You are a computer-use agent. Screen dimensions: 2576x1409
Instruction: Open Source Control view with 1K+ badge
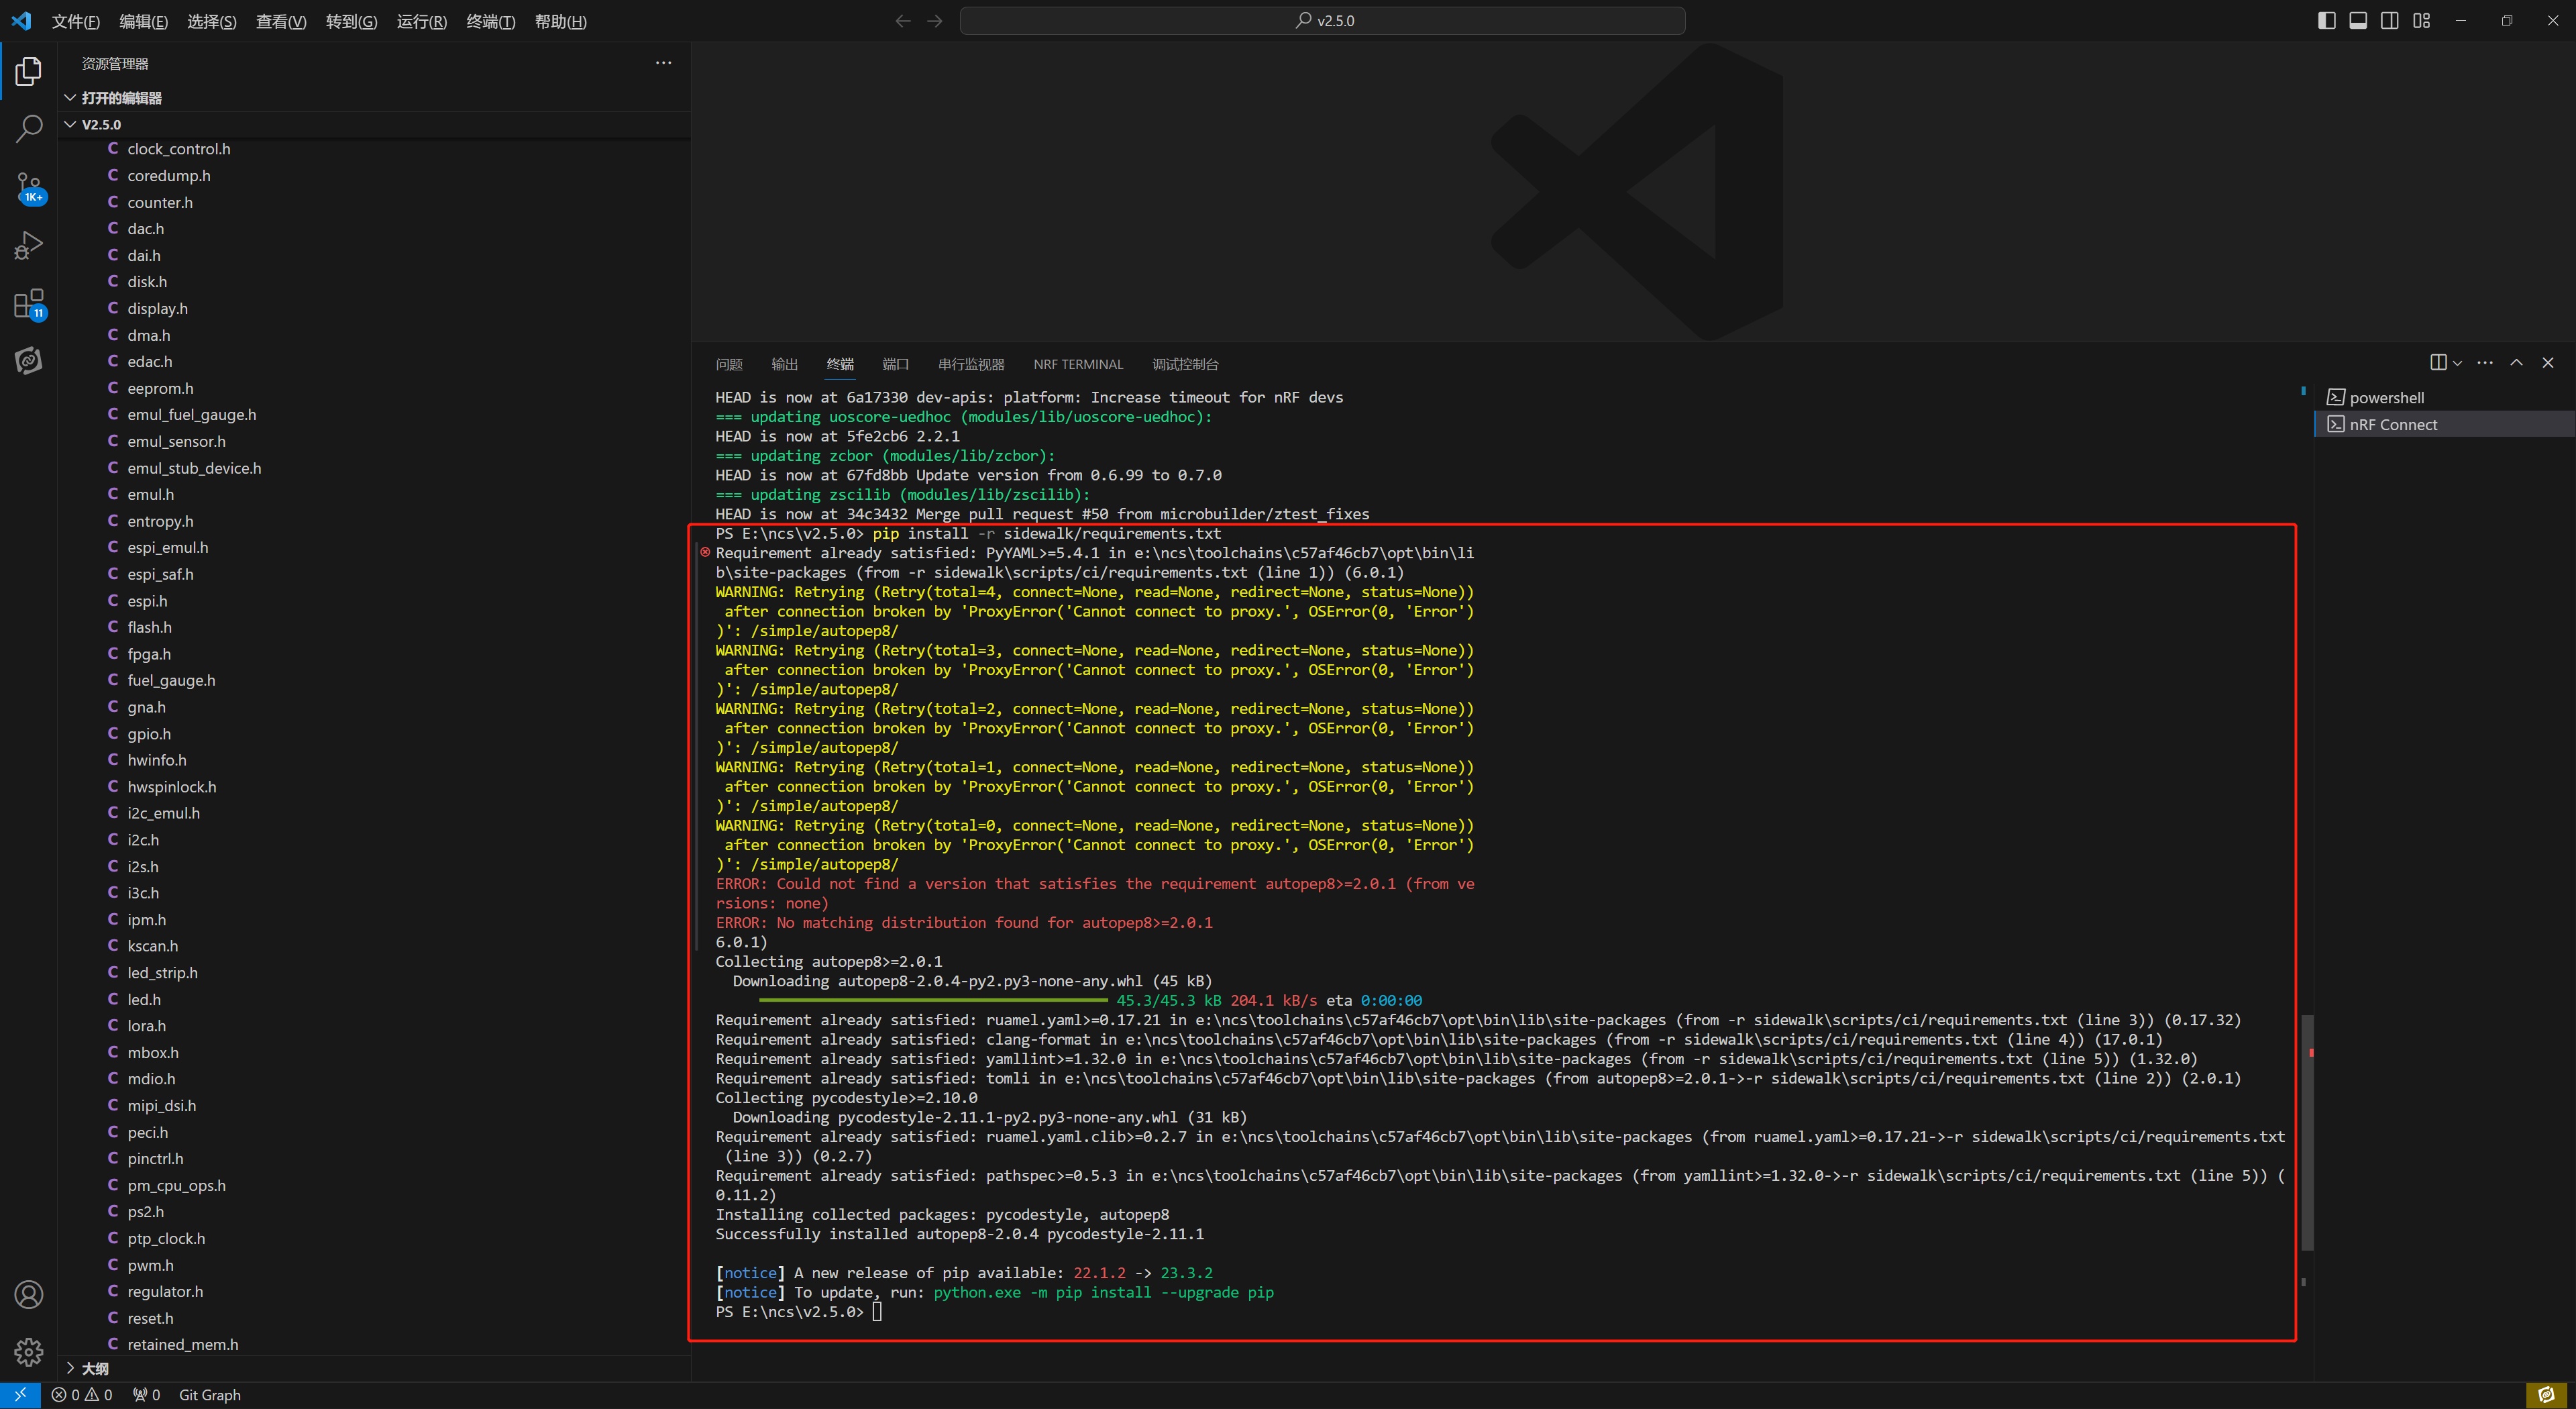click(x=28, y=187)
